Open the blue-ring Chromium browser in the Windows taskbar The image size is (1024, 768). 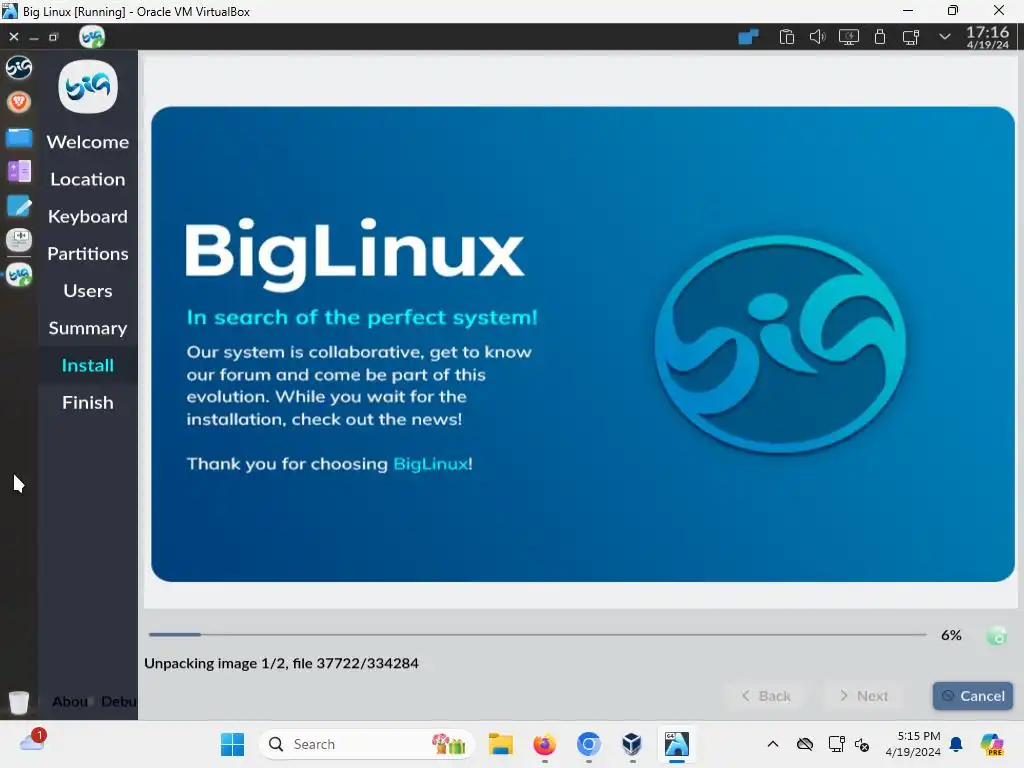588,744
